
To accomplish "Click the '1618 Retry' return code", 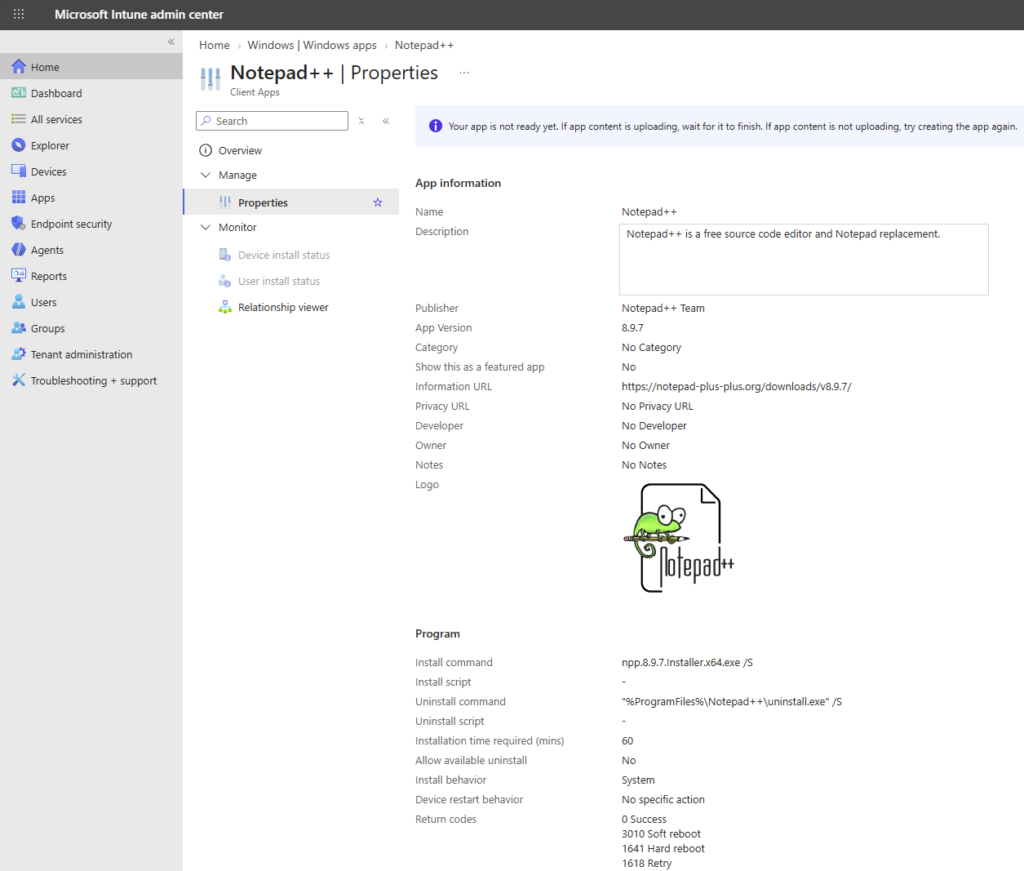I will [x=647, y=863].
